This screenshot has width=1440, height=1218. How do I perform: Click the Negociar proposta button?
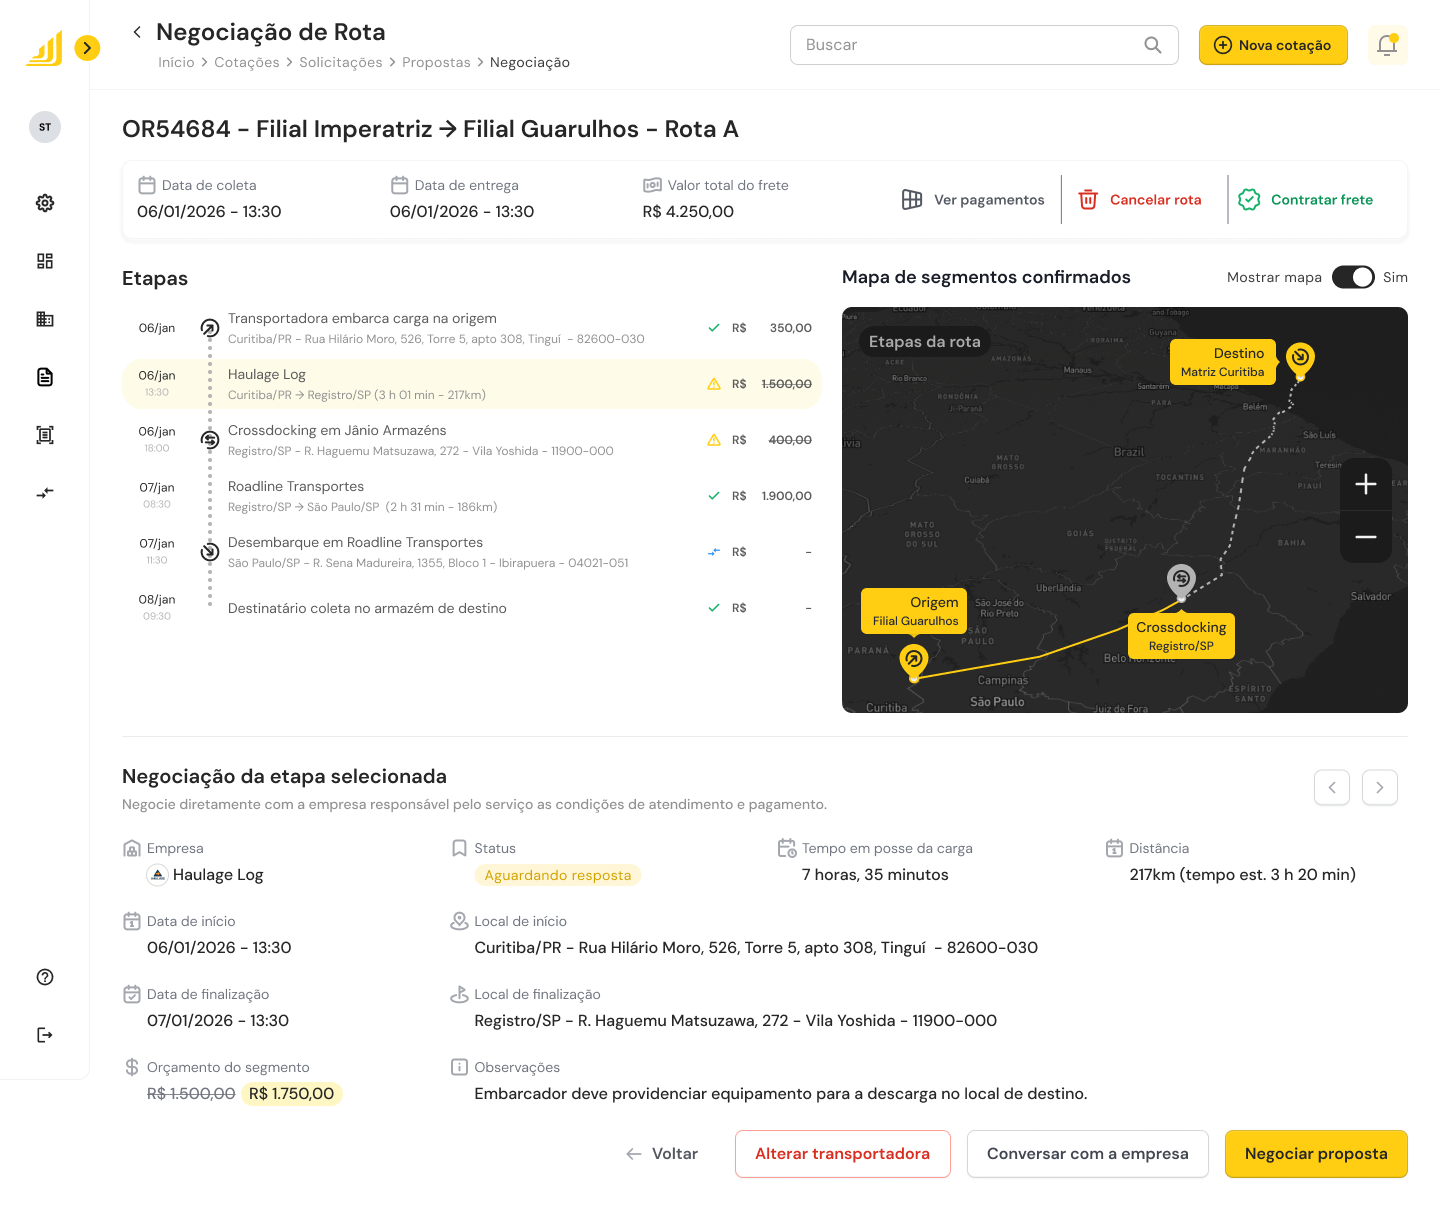coord(1315,1154)
